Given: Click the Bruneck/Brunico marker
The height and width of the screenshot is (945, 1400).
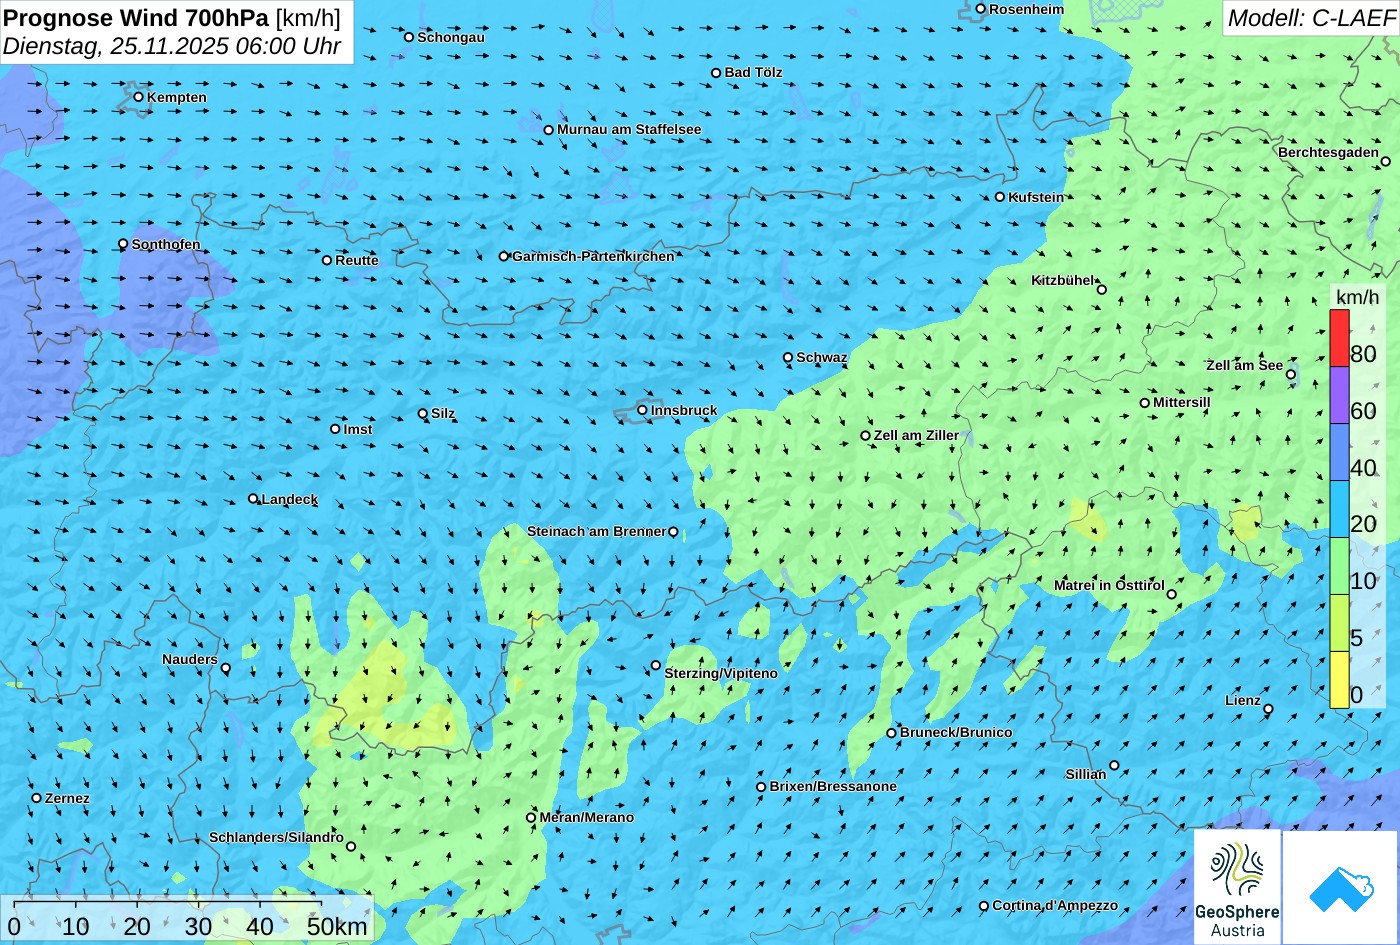Looking at the screenshot, I should pyautogui.click(x=892, y=733).
